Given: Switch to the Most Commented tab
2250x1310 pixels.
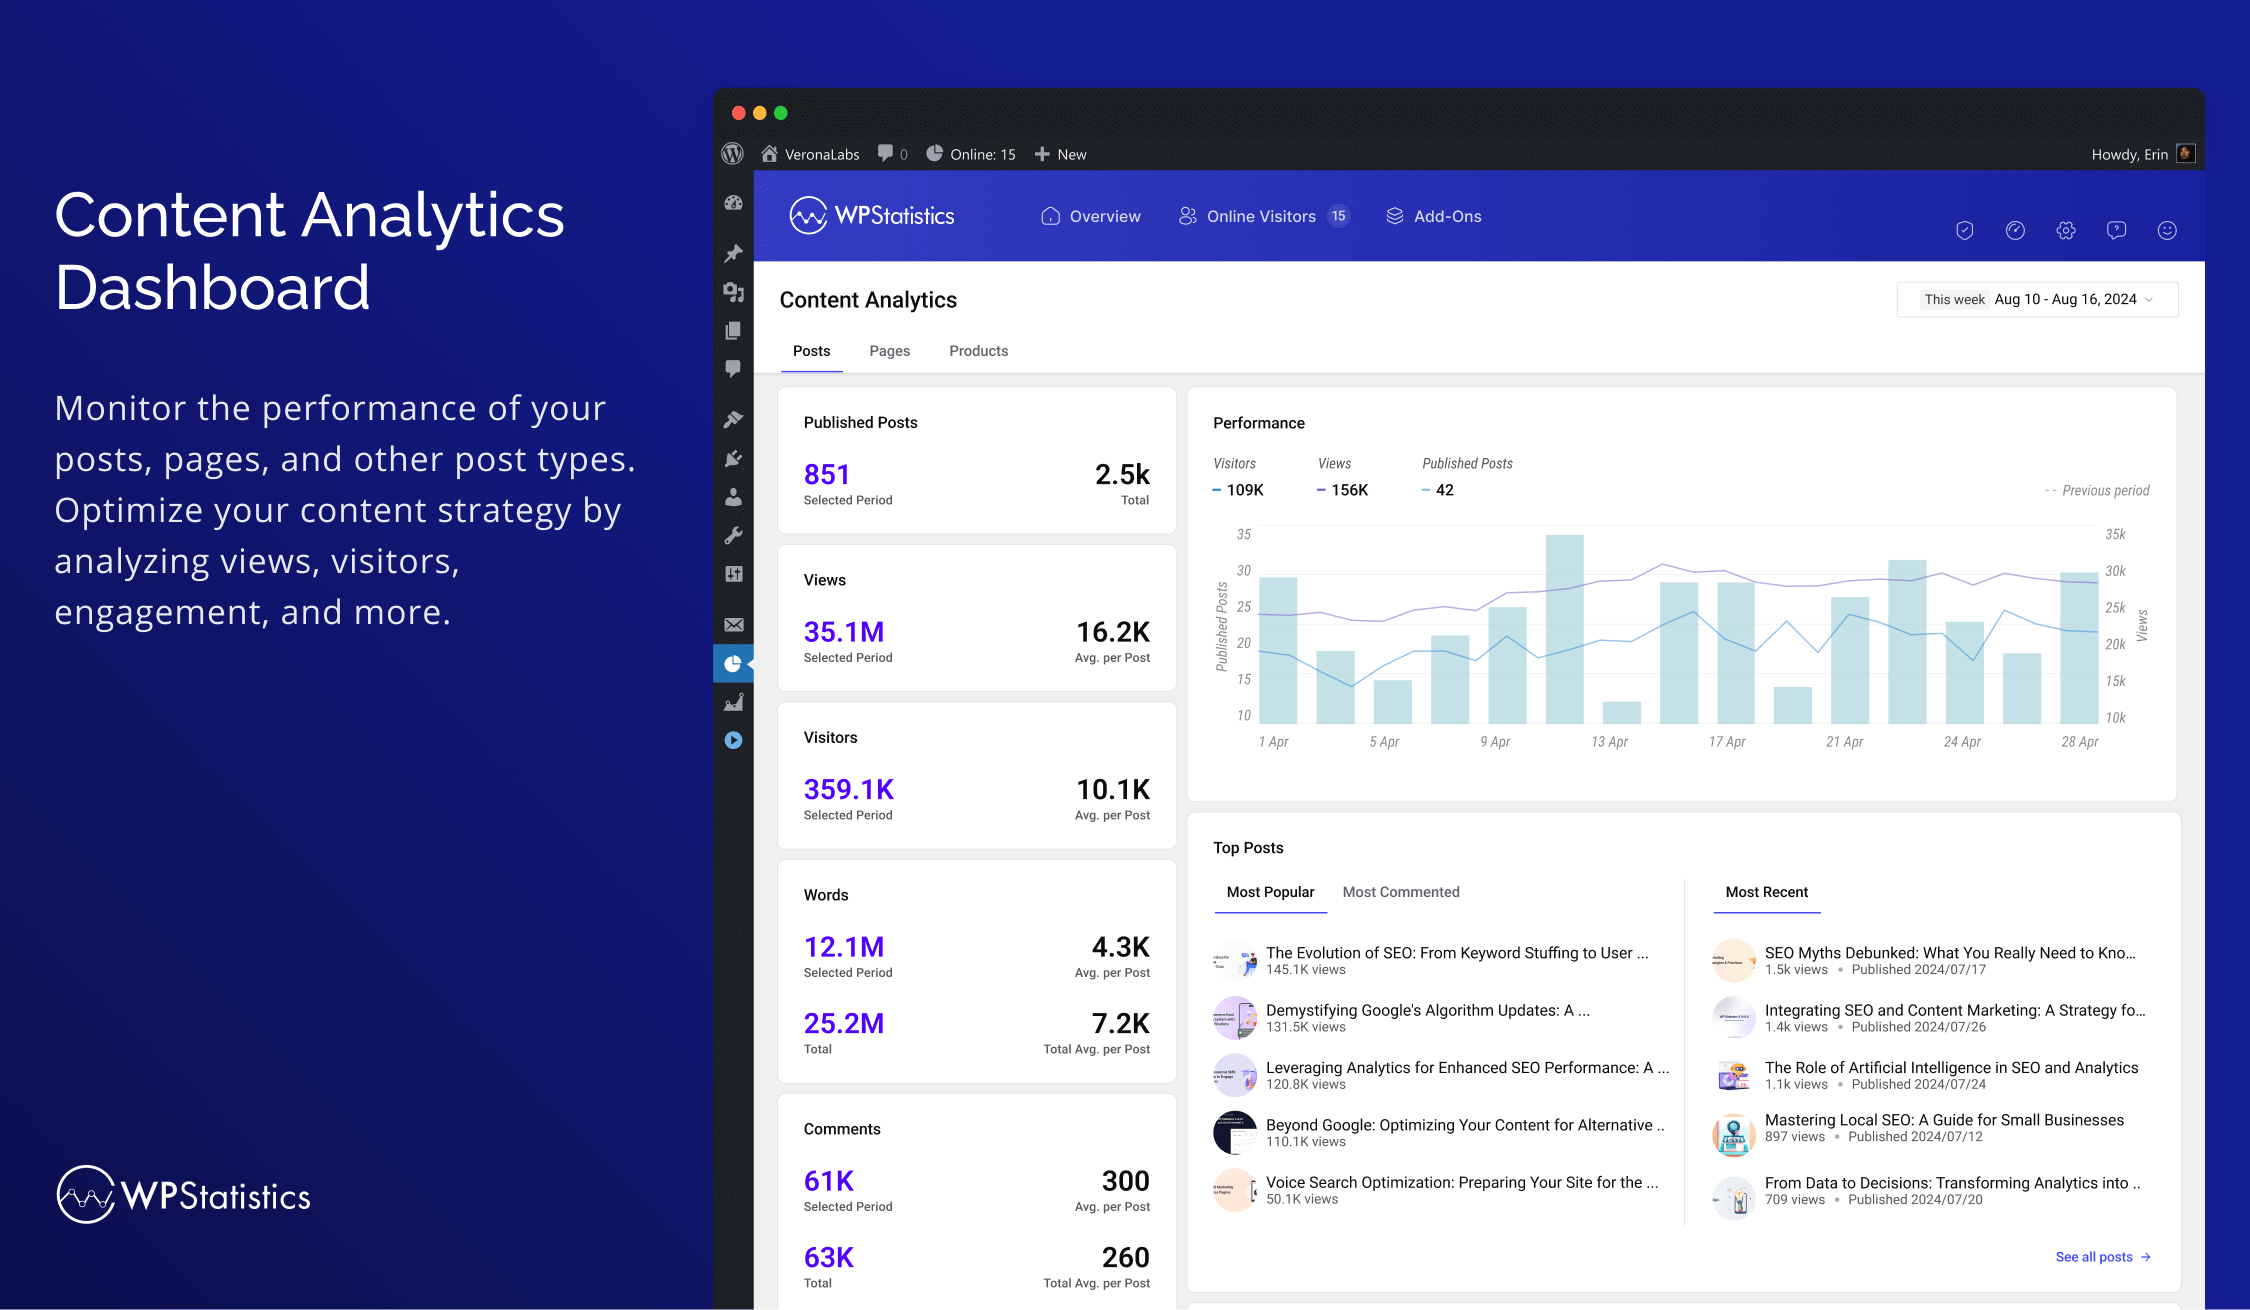Looking at the screenshot, I should [x=1400, y=892].
